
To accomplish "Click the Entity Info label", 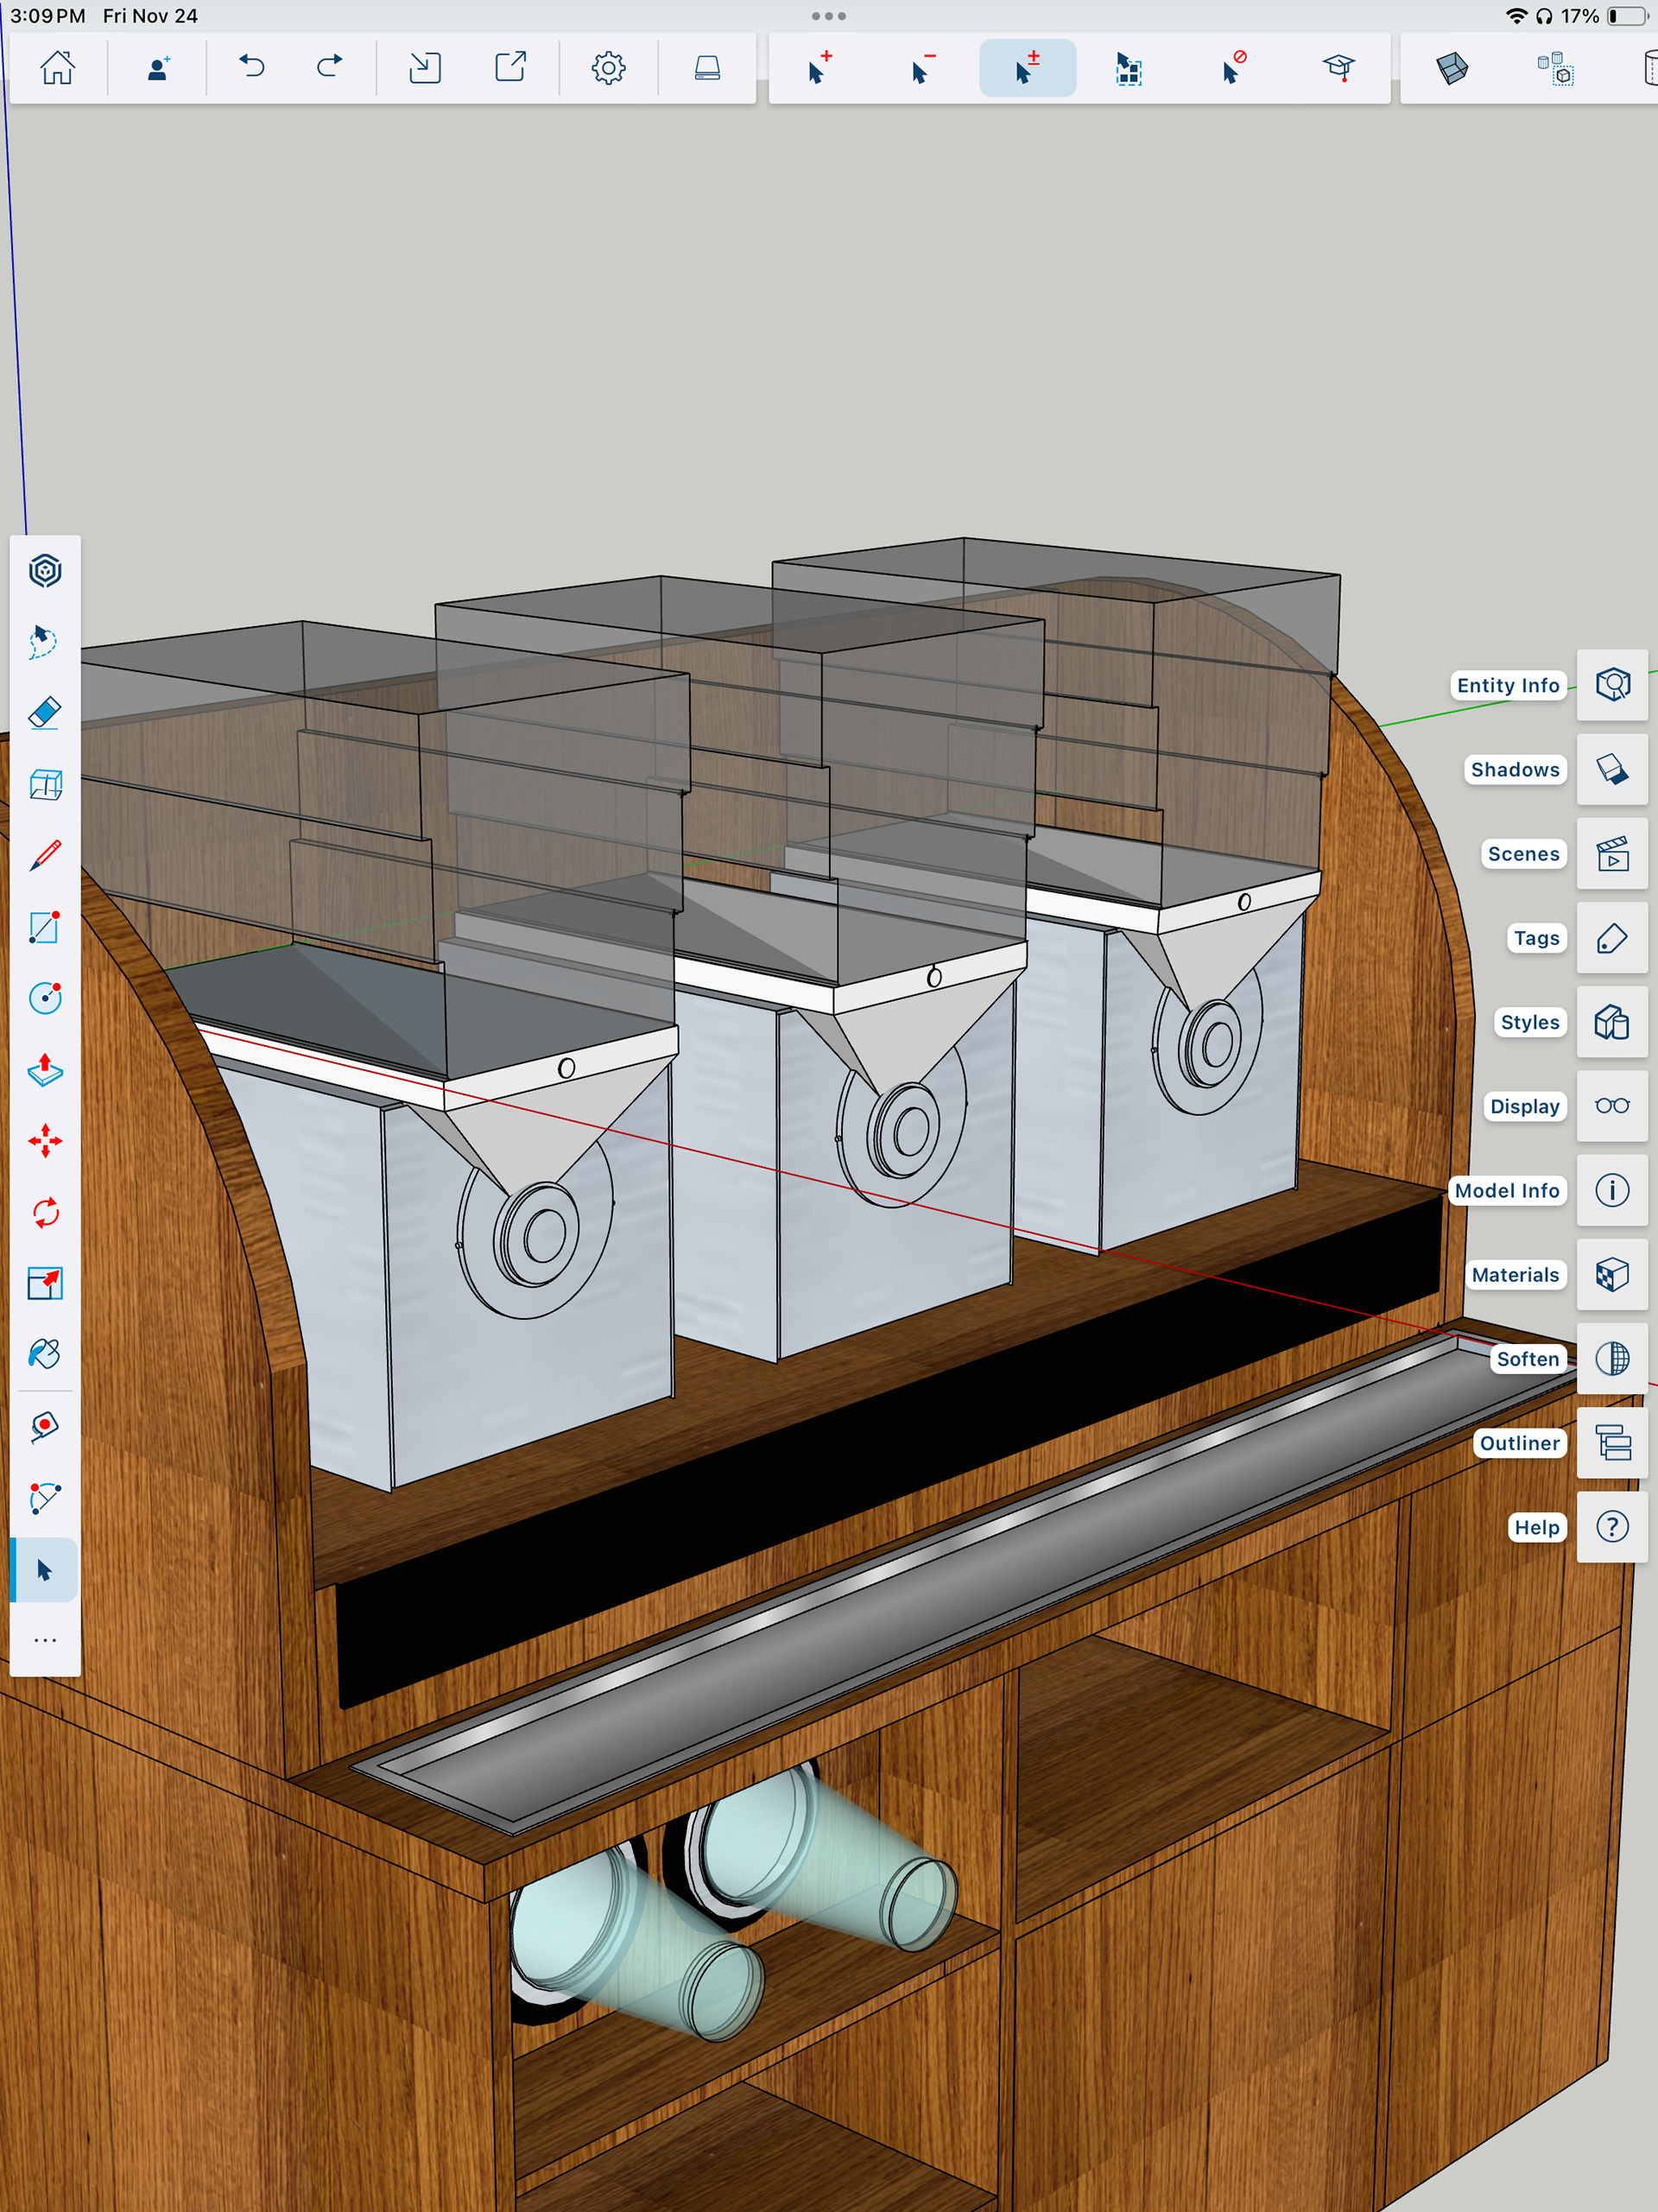I will click(1507, 685).
